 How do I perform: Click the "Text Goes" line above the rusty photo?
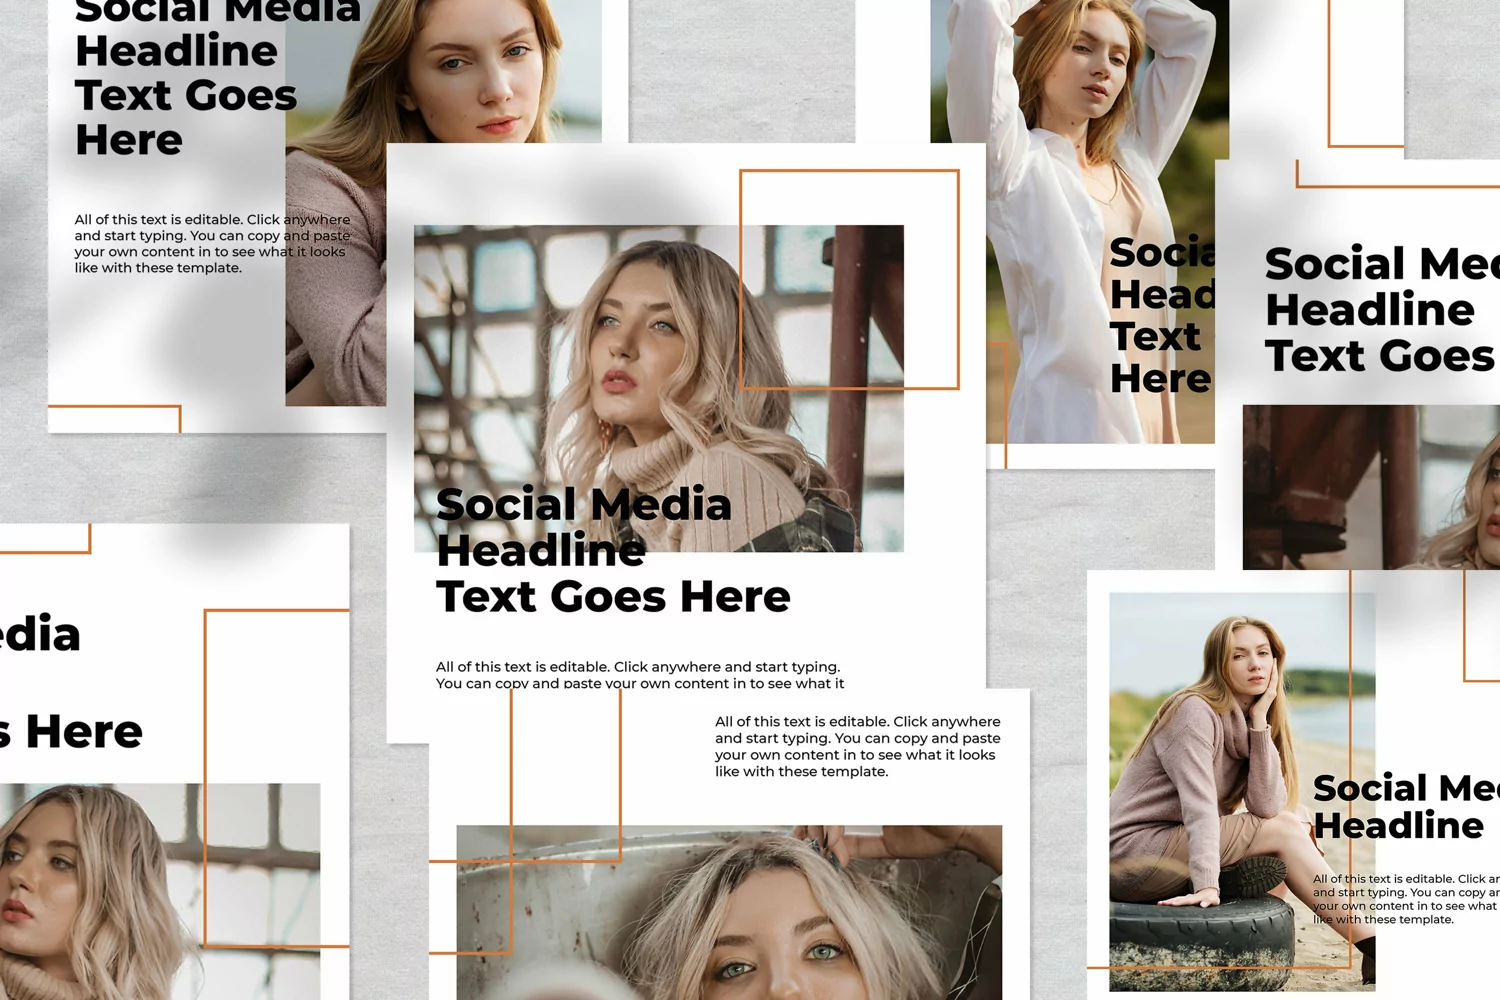pyautogui.click(x=1379, y=356)
